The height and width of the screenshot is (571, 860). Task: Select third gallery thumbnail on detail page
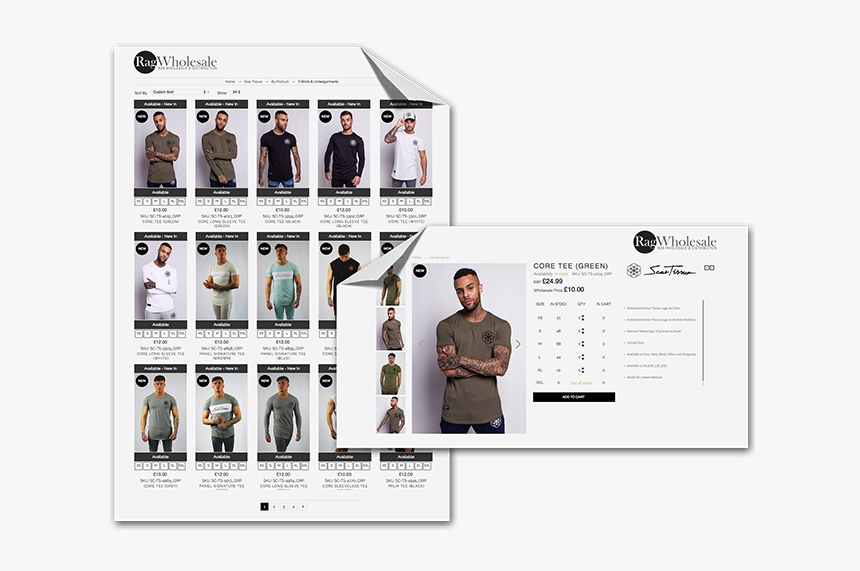pyautogui.click(x=391, y=373)
